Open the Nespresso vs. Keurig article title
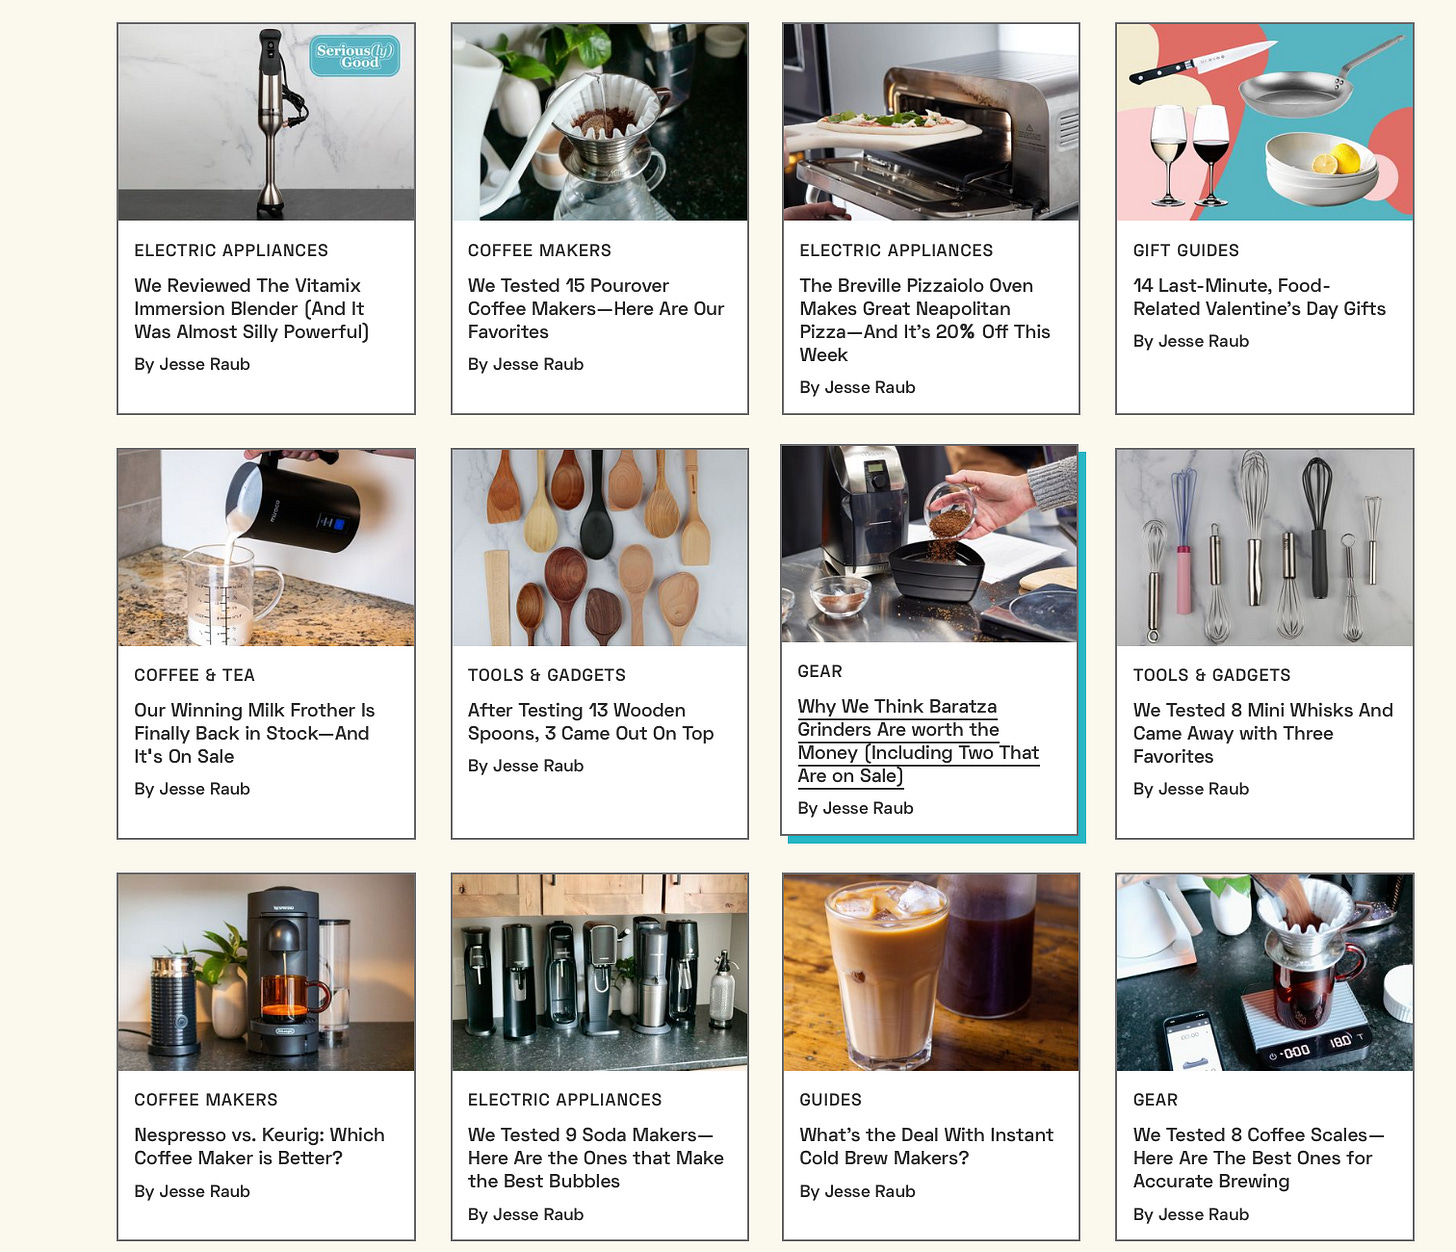Screen dimensions: 1456x1252 tap(259, 1146)
